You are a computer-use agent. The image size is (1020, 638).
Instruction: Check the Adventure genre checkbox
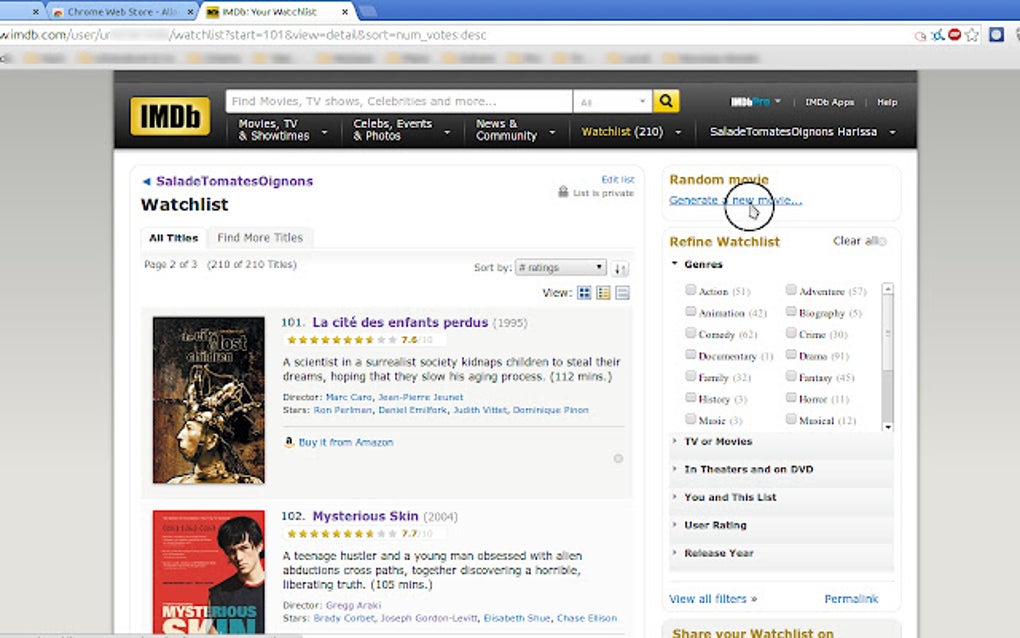click(791, 289)
